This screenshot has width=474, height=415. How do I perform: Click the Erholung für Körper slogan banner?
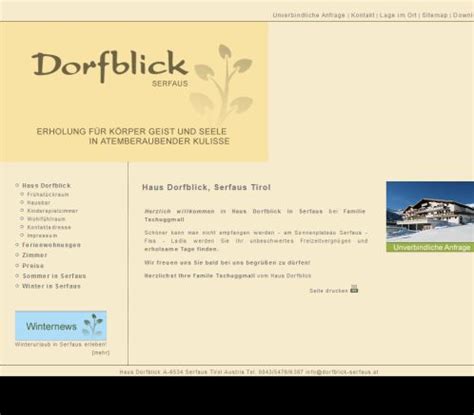tap(133, 136)
